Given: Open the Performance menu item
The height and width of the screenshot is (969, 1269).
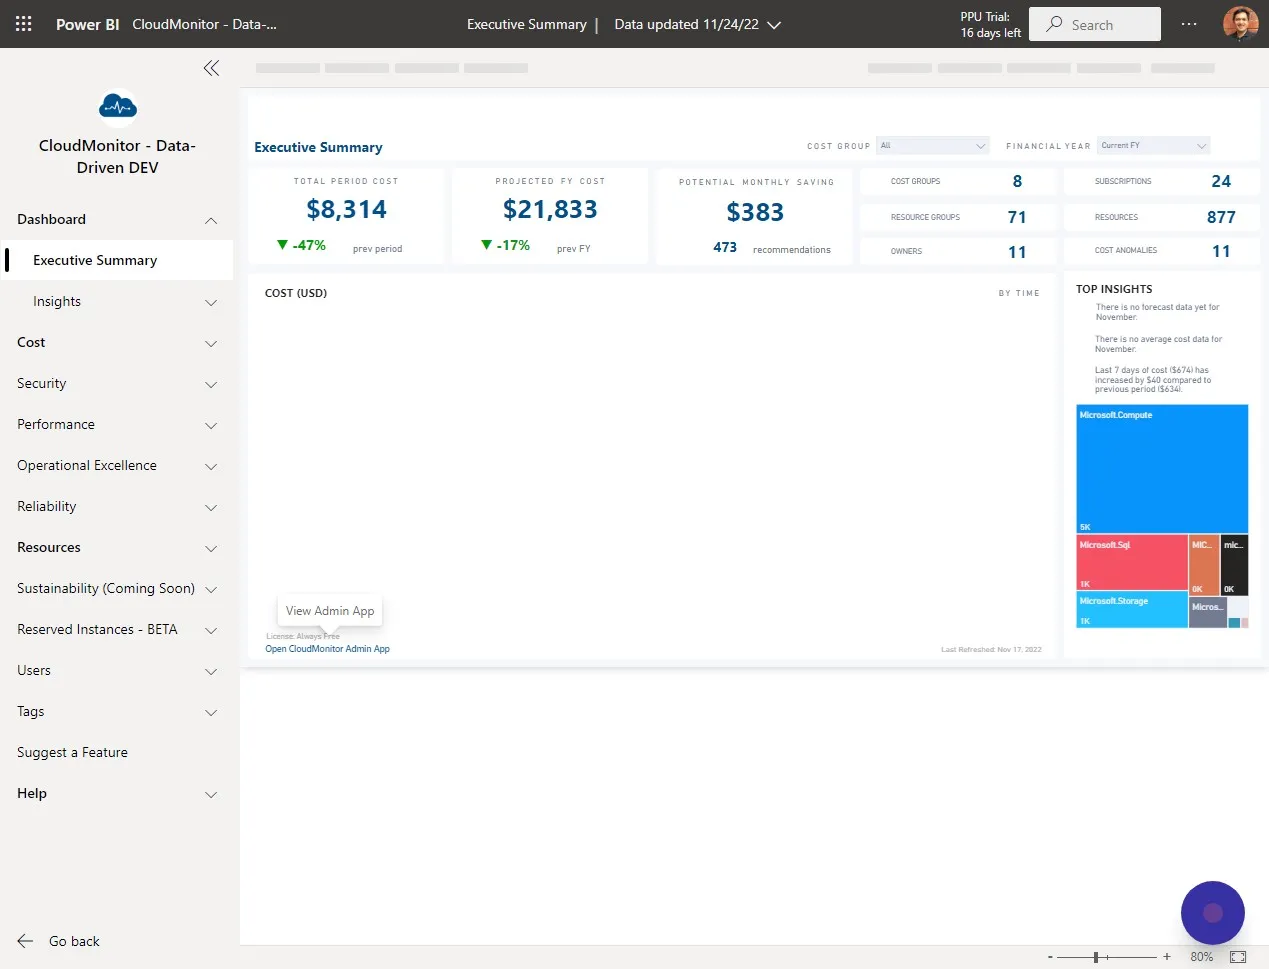Looking at the screenshot, I should pos(56,424).
